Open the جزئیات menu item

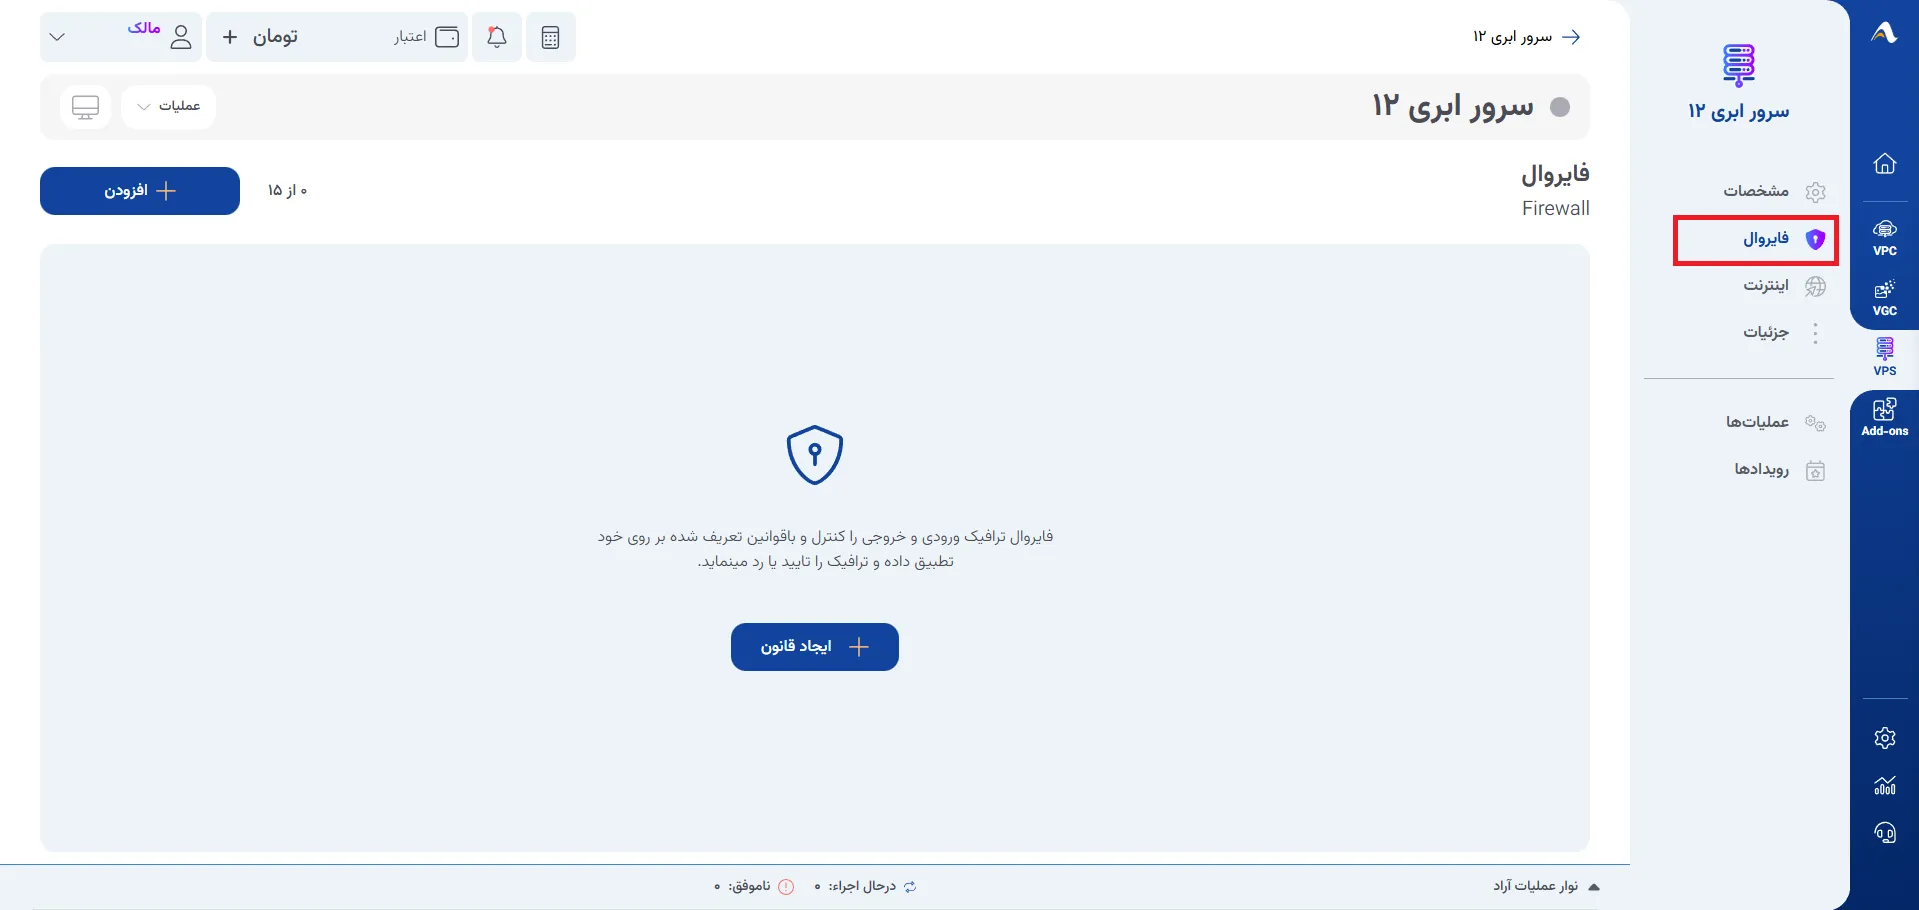(1784, 333)
